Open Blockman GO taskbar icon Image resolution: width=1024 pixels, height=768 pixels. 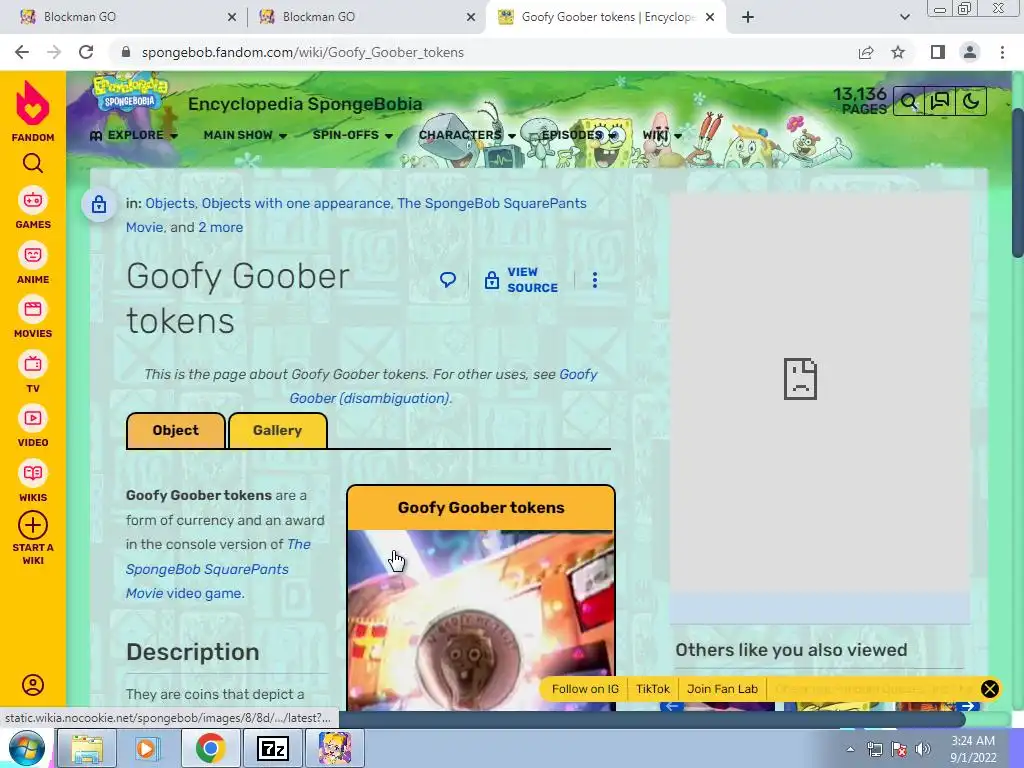point(335,748)
